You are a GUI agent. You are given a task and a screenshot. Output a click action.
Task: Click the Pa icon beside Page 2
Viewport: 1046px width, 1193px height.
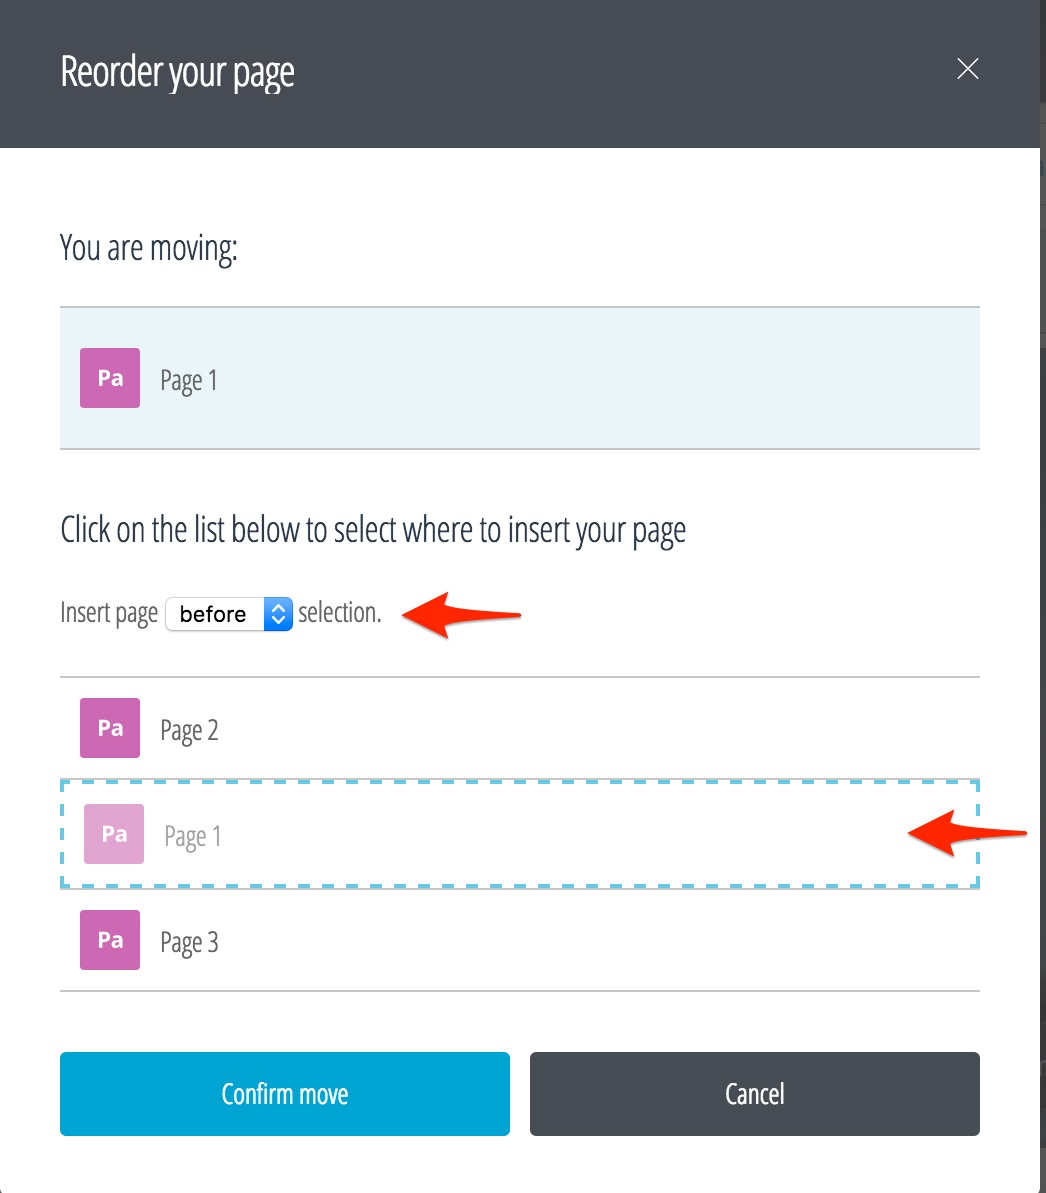click(110, 728)
